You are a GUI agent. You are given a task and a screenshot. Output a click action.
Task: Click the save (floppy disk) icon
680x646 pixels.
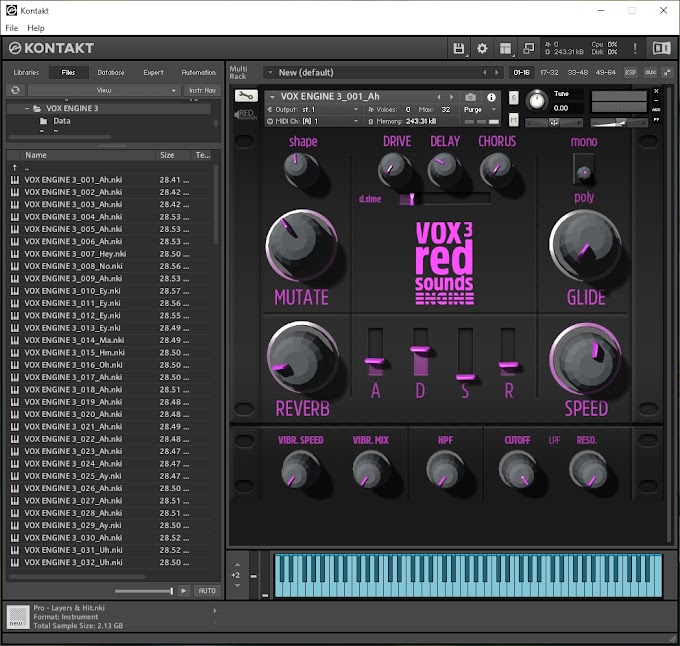point(458,49)
